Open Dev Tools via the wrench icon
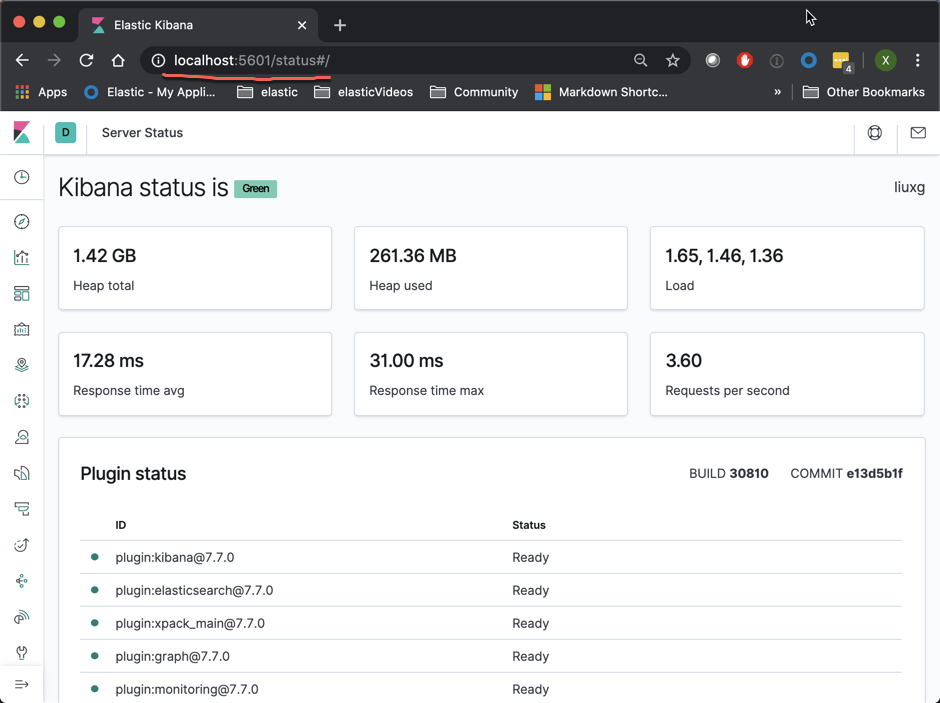This screenshot has width=940, height=703. coord(21,652)
